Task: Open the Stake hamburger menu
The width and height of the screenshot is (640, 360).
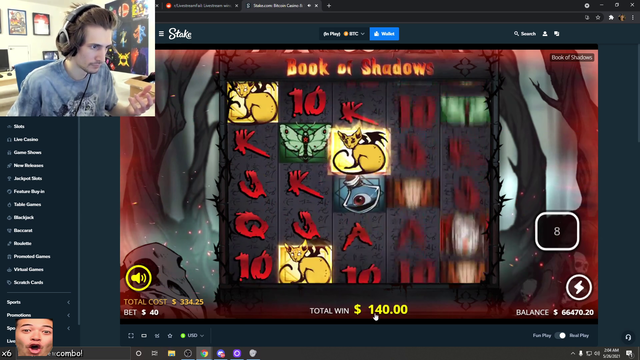Action: [x=161, y=34]
